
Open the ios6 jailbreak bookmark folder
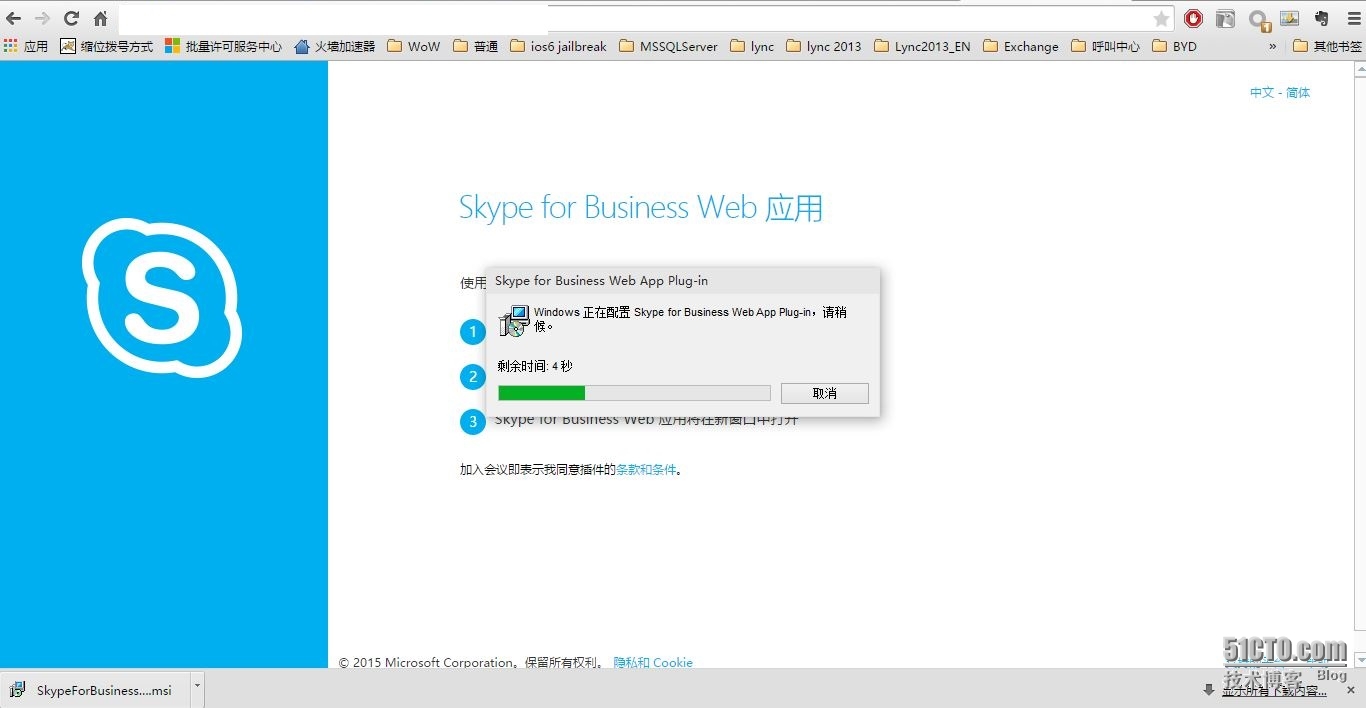[x=558, y=46]
